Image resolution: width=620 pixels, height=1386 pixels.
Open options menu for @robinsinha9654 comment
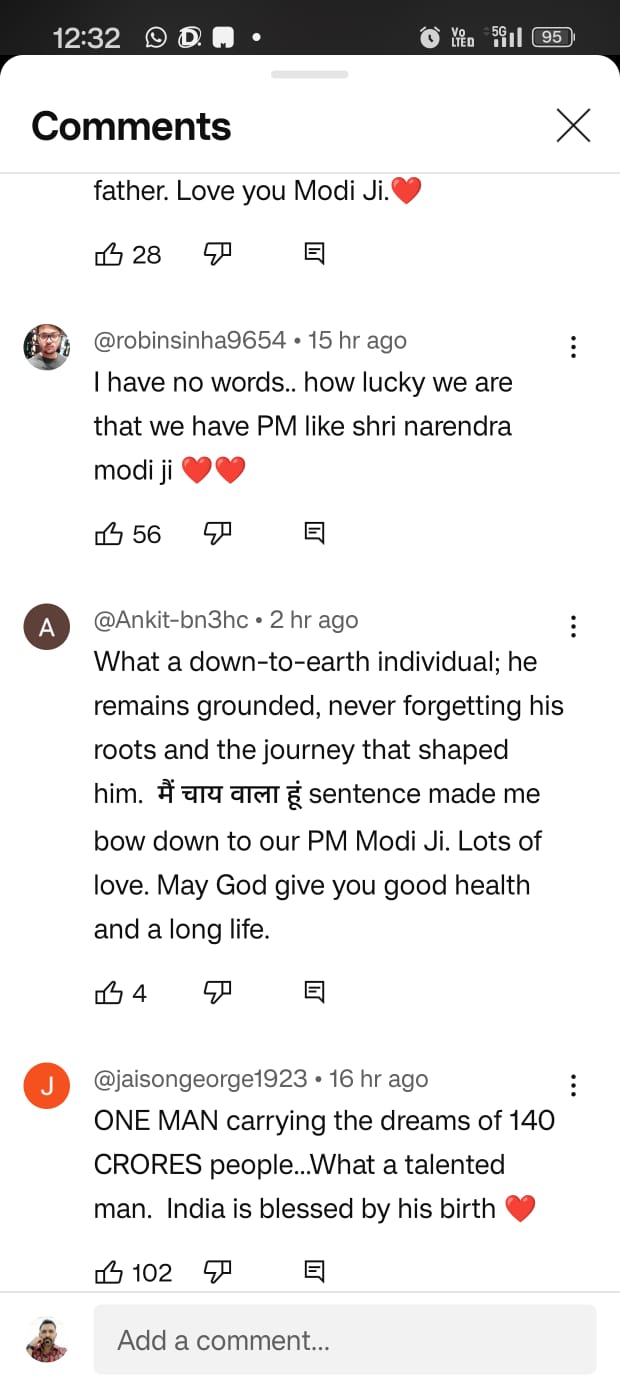[573, 347]
